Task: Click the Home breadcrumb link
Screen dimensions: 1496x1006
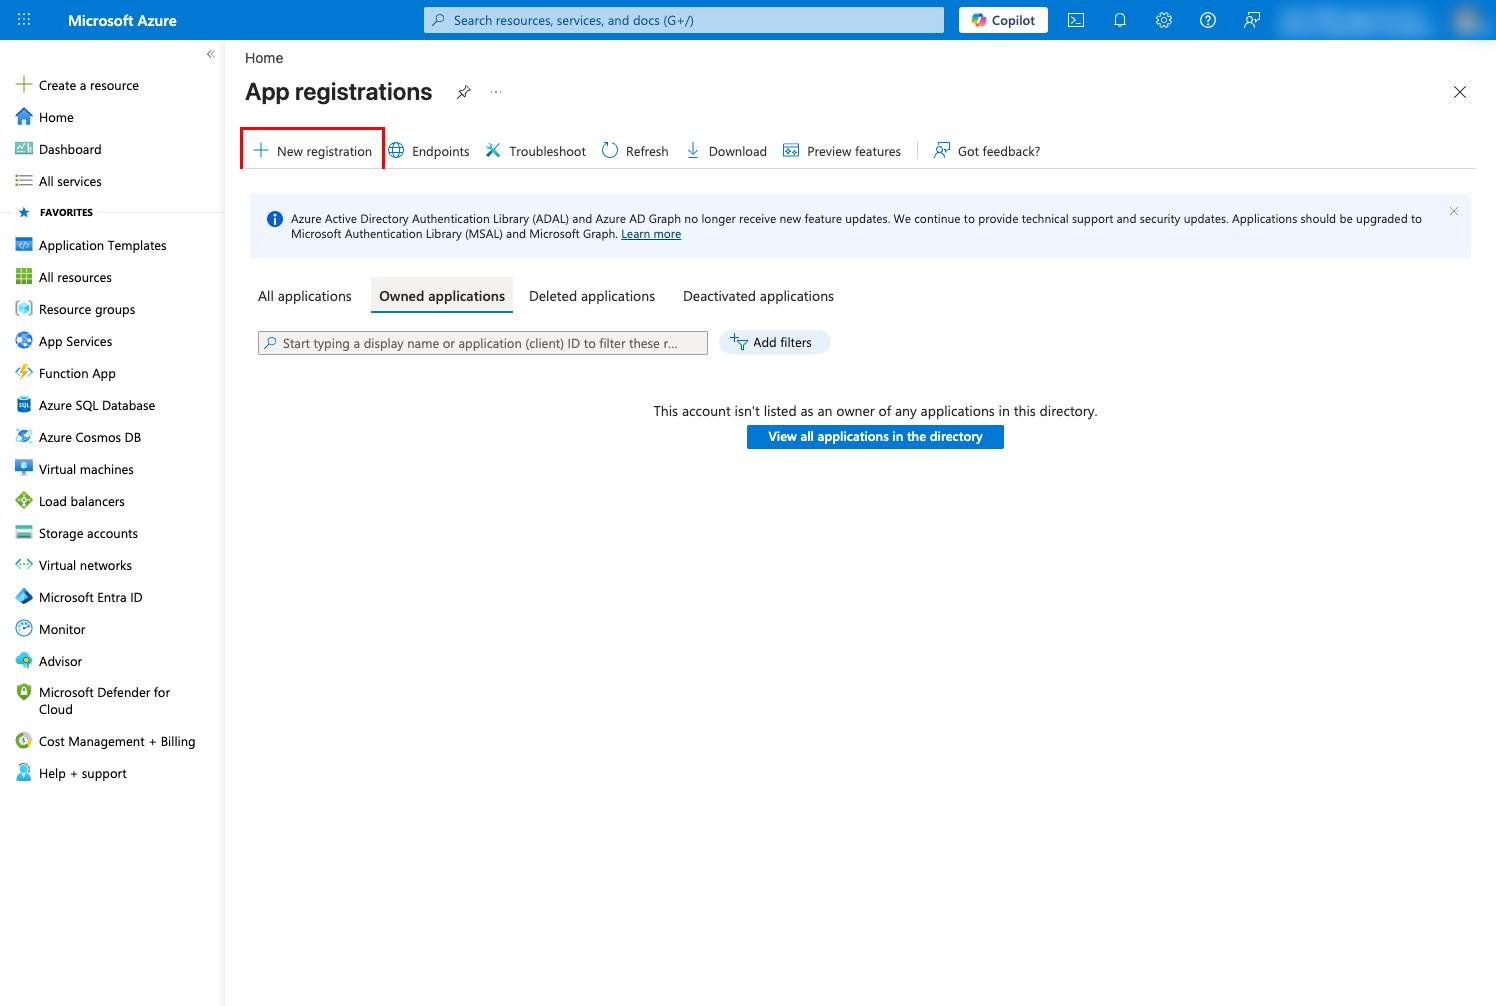Action: (264, 58)
